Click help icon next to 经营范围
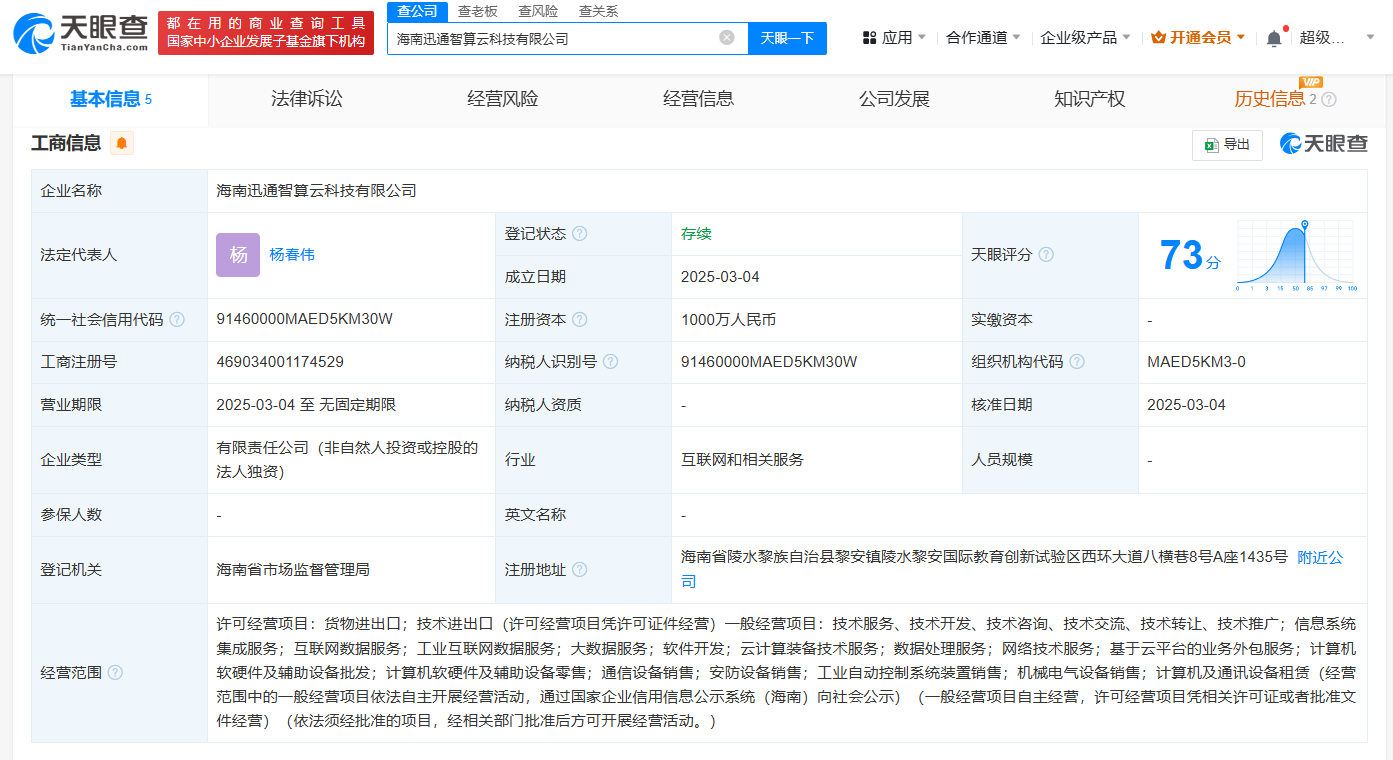This screenshot has height=760, width=1393. [x=115, y=673]
